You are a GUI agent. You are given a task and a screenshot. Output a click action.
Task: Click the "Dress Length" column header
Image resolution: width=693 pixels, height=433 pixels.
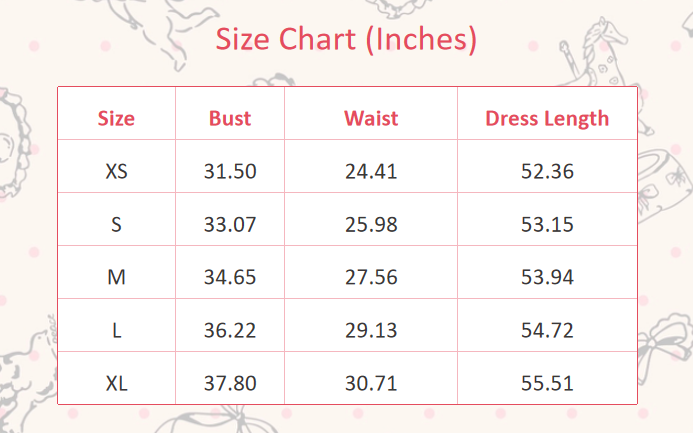click(x=547, y=118)
